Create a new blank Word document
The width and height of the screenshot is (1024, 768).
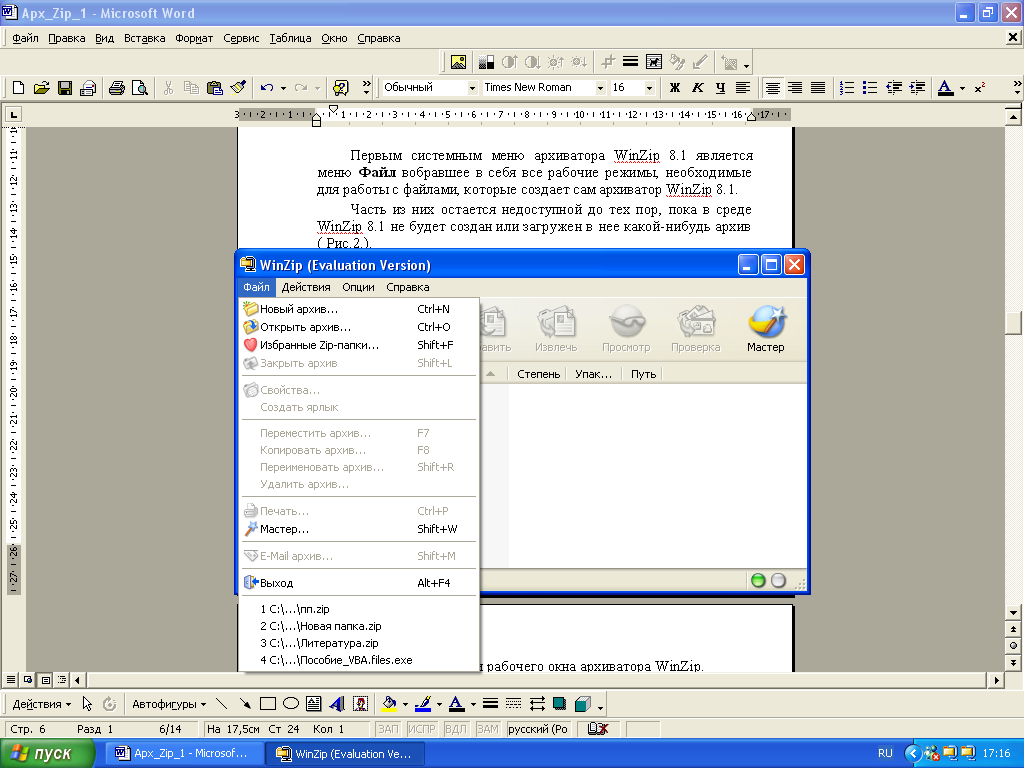click(18, 88)
